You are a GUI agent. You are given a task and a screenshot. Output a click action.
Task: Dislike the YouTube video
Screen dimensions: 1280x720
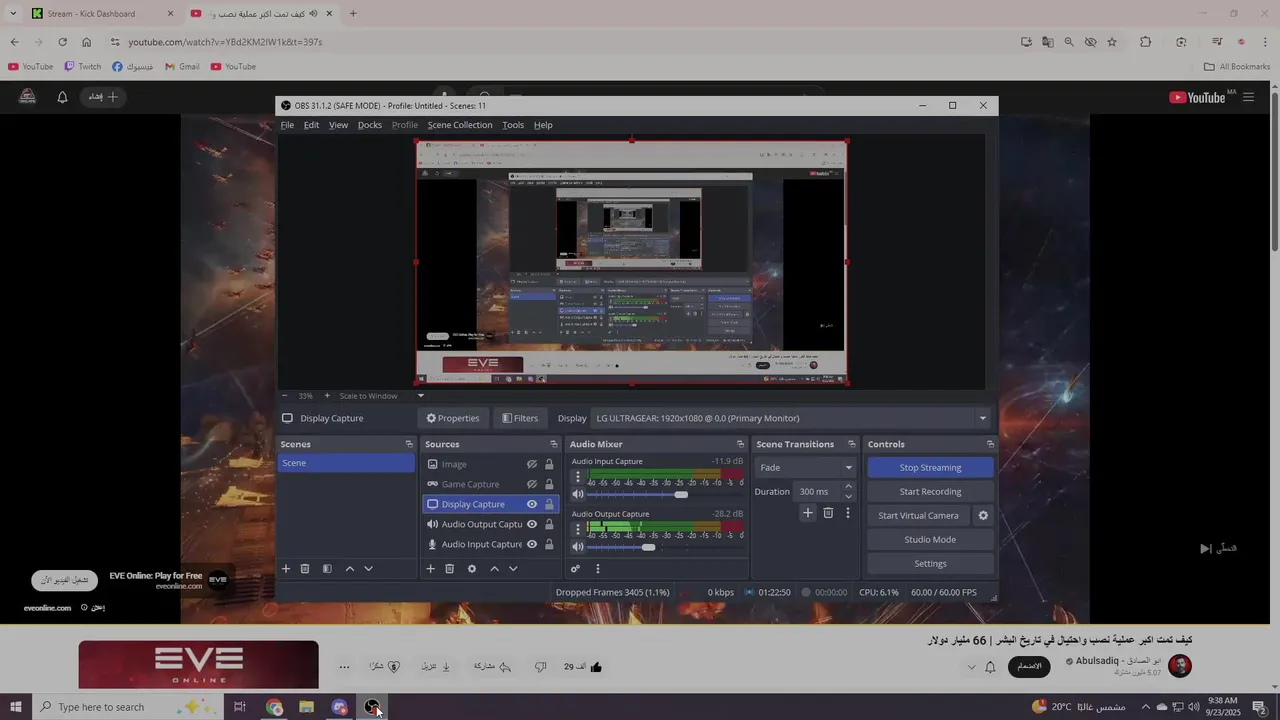[541, 667]
